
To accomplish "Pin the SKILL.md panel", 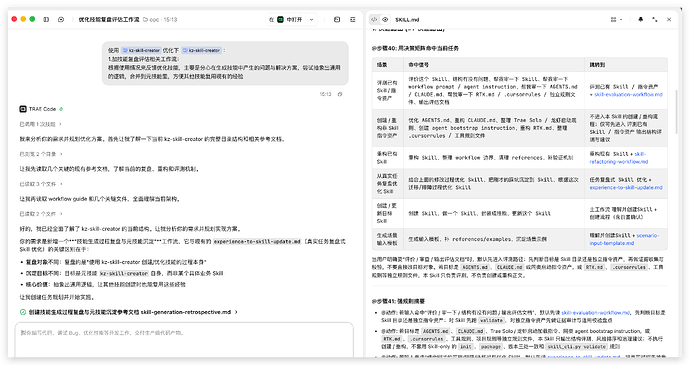I will [640, 19].
